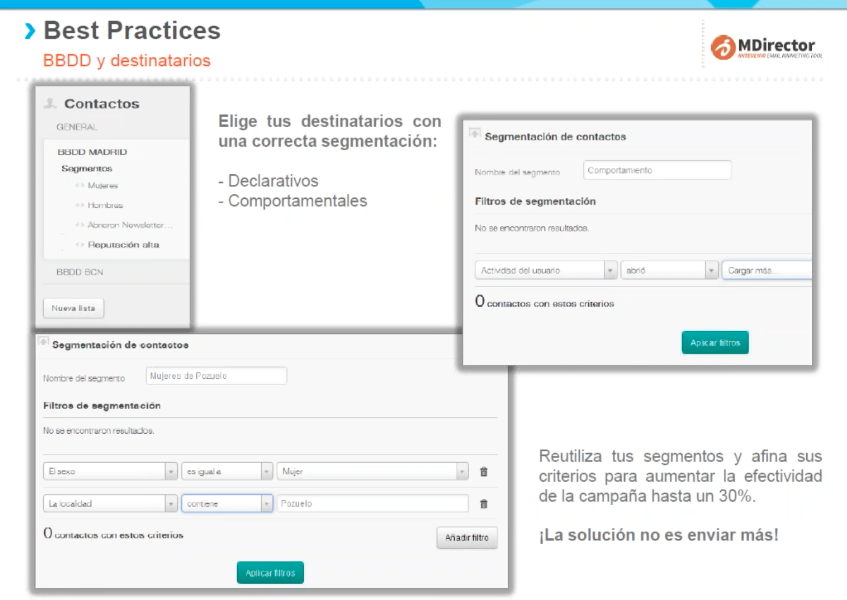Image resolution: width=847 pixels, height=600 pixels.
Task: Open the 'abrió' condition dropdown
Action: point(669,270)
